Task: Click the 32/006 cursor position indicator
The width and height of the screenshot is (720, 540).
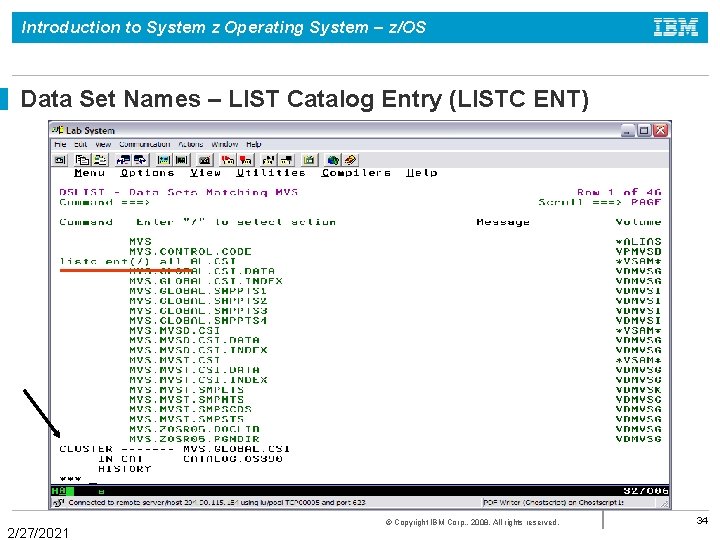Action: (x=645, y=491)
